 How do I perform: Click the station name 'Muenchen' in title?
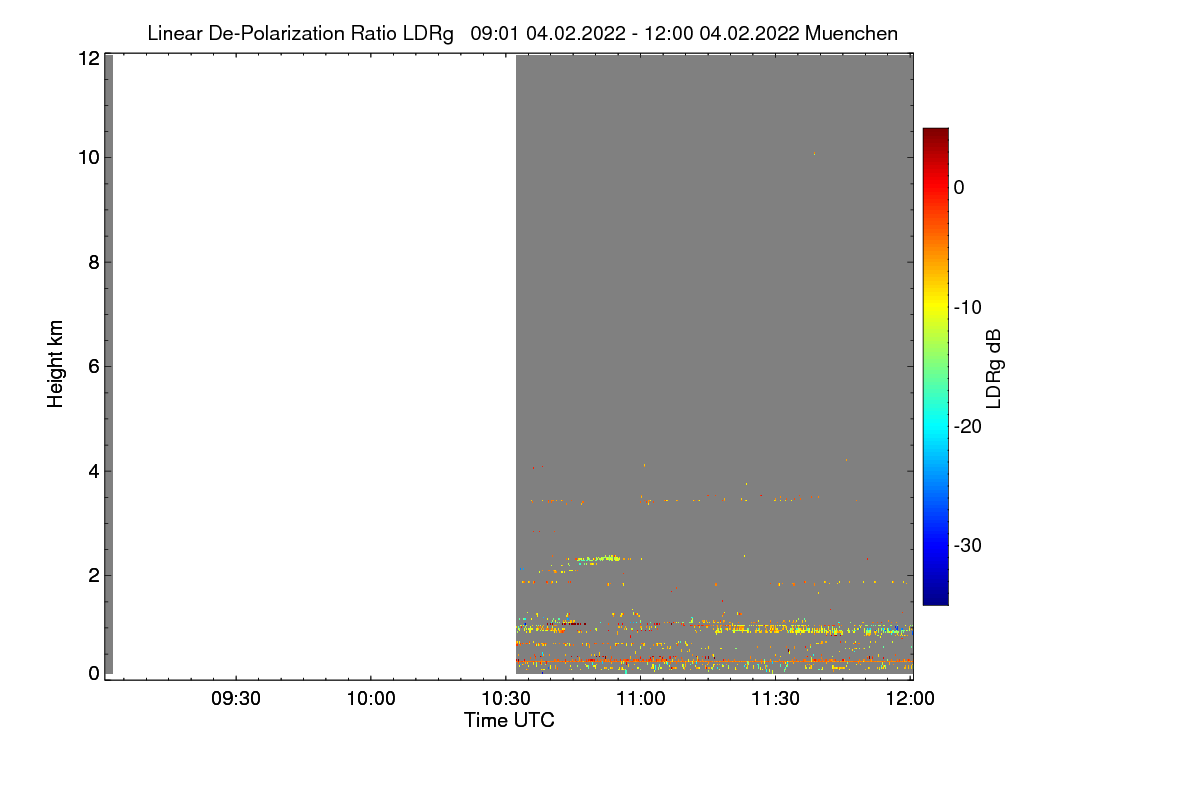click(851, 33)
